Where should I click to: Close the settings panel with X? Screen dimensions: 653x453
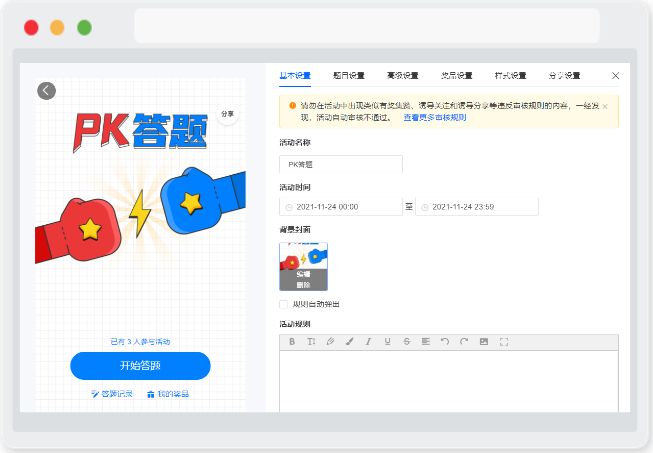[615, 76]
